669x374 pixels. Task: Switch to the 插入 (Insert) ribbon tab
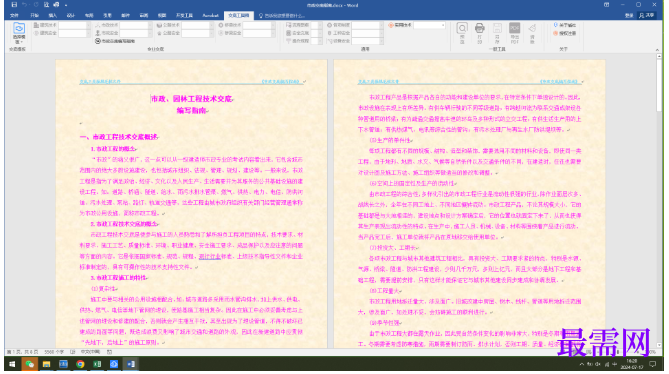point(52,15)
